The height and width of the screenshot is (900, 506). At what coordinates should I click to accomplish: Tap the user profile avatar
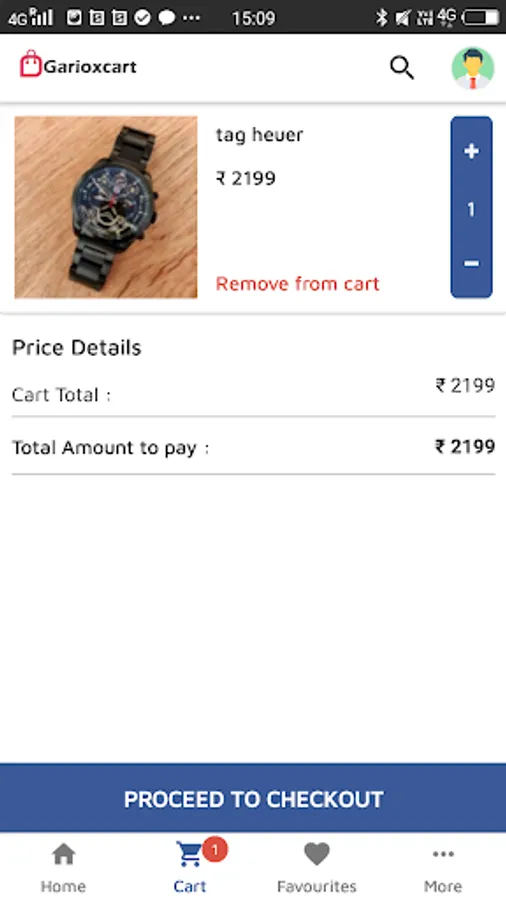(x=473, y=68)
